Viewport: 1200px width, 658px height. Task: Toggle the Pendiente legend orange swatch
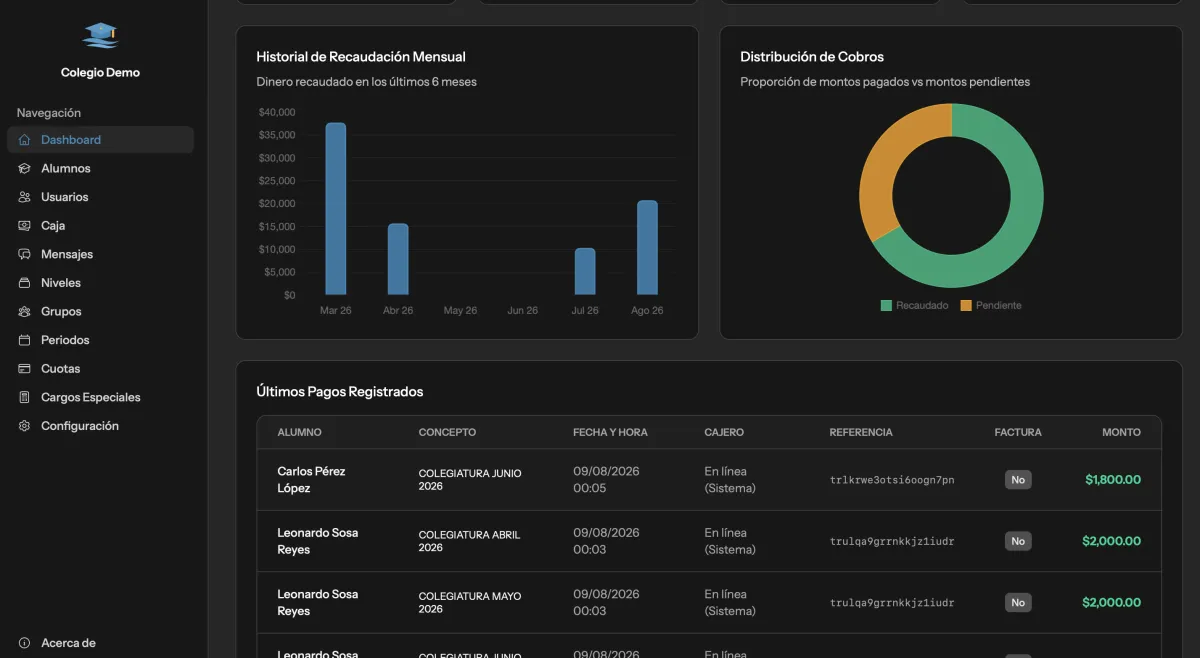pyautogui.click(x=966, y=305)
